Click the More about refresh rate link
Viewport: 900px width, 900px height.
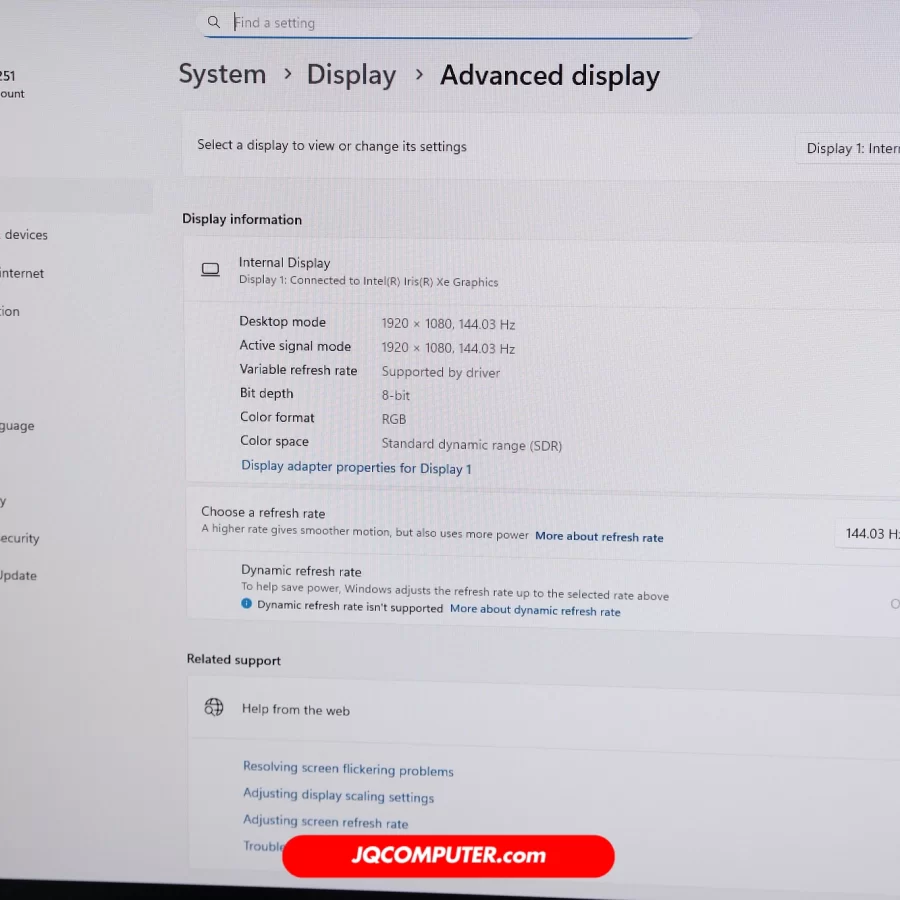pyautogui.click(x=599, y=537)
